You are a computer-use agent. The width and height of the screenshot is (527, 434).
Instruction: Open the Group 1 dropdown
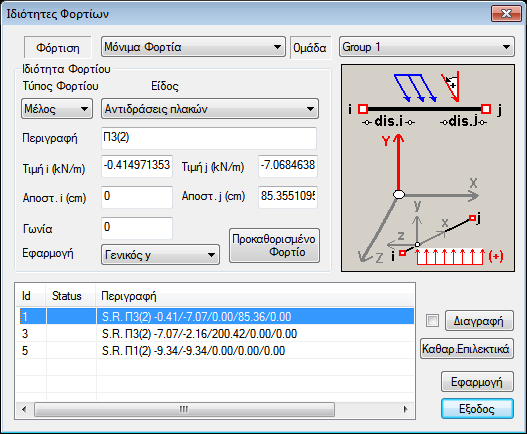pyautogui.click(x=427, y=47)
